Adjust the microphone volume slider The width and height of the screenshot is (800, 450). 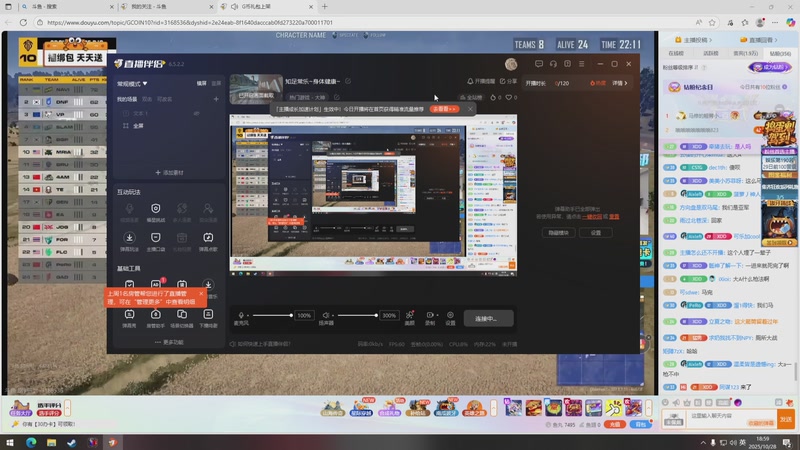click(x=272, y=315)
